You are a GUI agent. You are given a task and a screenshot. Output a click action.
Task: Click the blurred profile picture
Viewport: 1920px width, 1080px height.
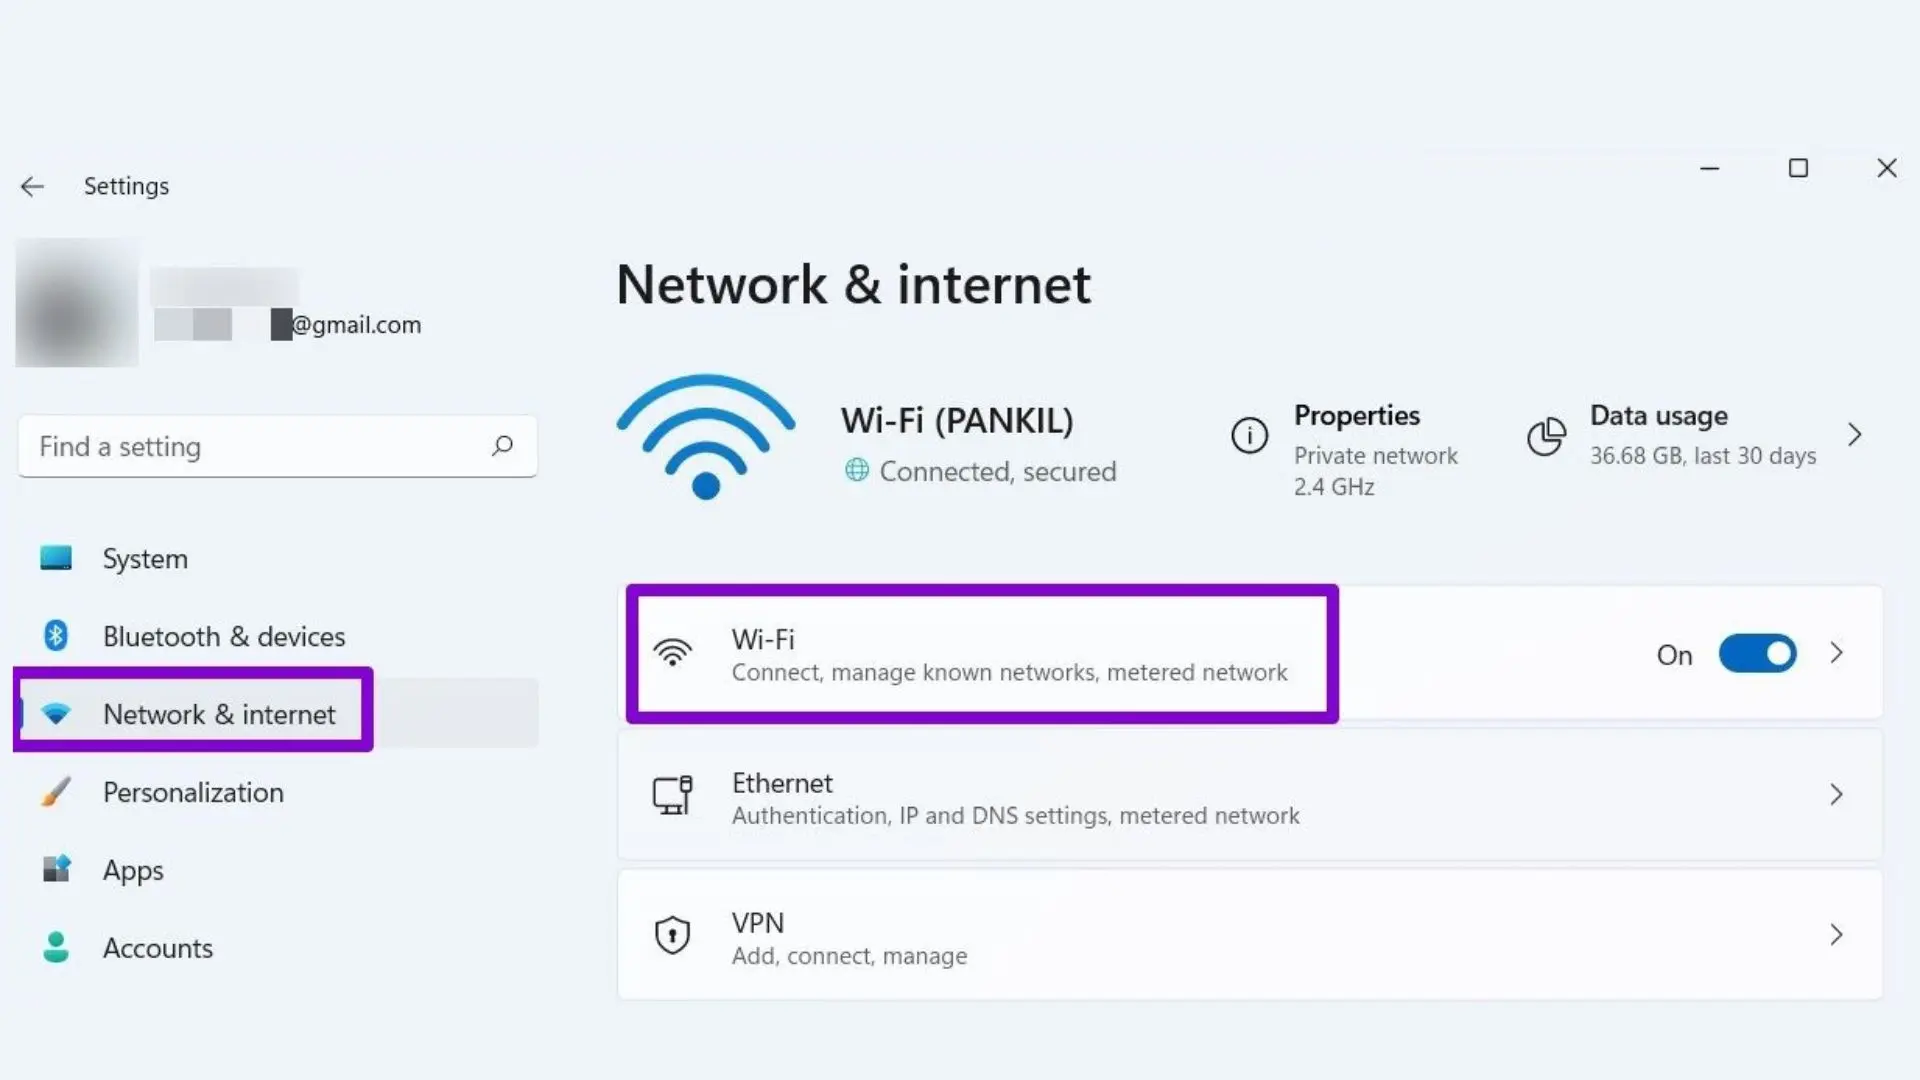(77, 303)
